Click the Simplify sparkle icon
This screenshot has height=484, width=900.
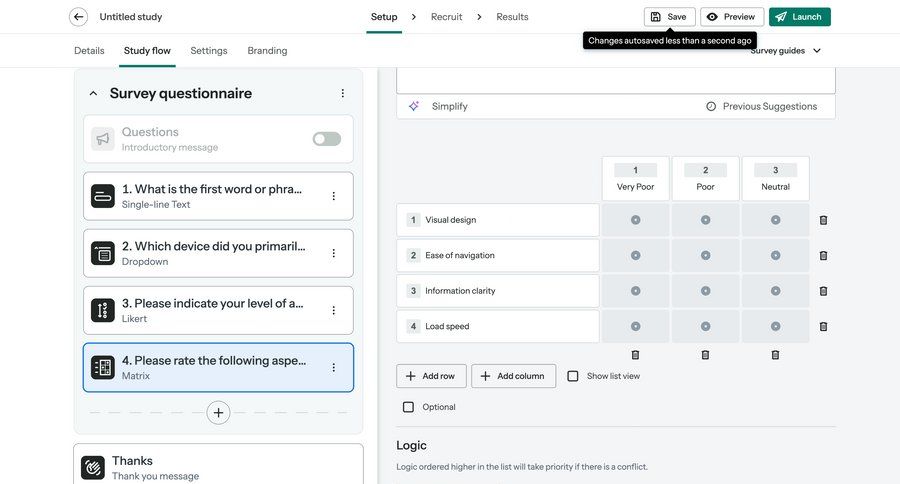(414, 106)
